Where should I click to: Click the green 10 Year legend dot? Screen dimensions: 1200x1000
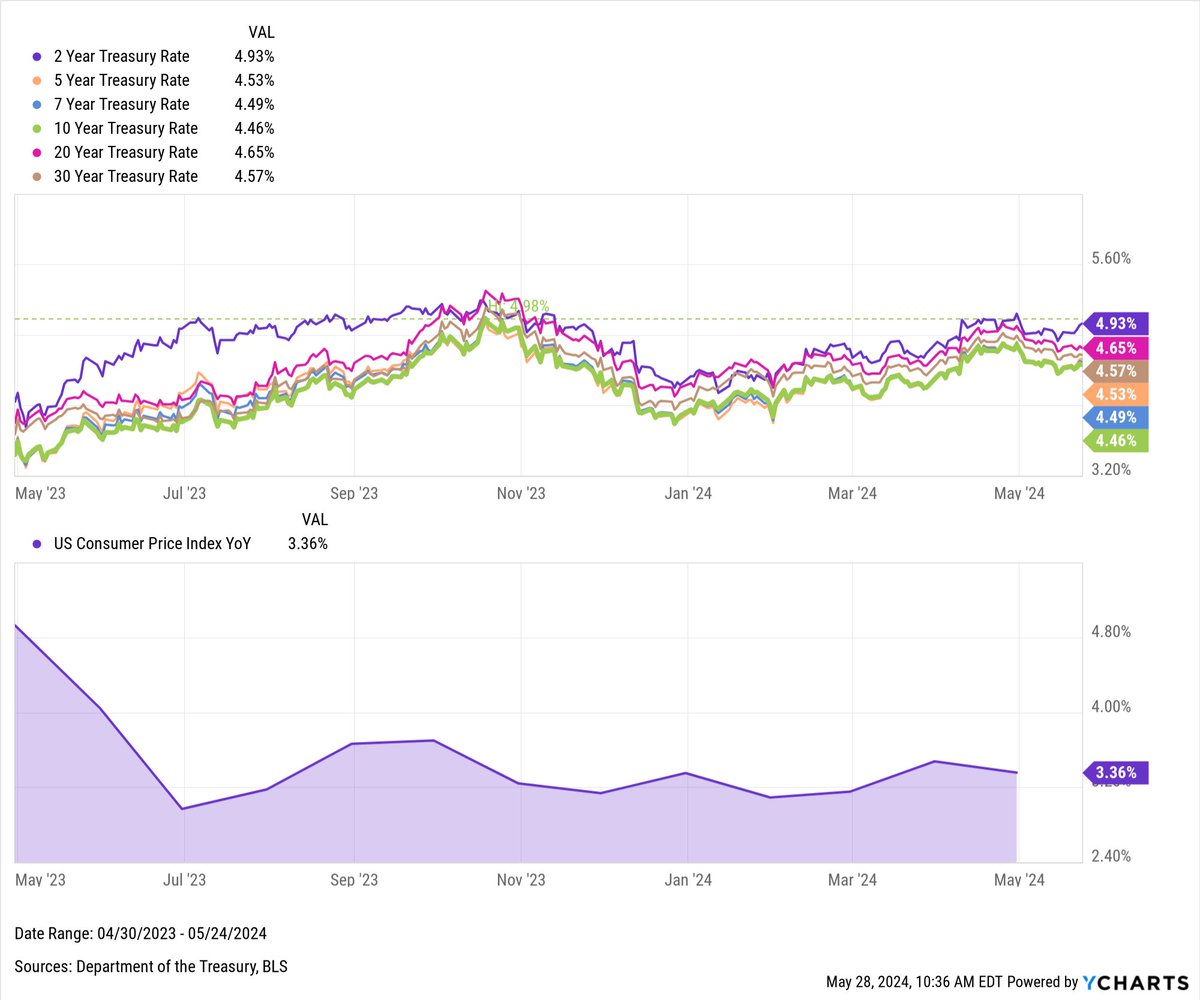(37, 129)
